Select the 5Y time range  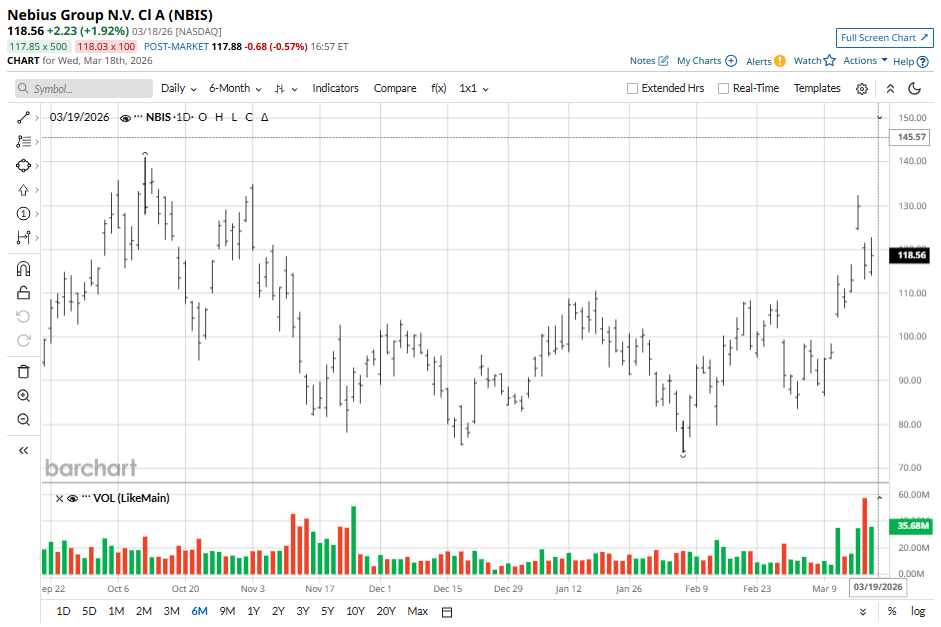pos(327,611)
